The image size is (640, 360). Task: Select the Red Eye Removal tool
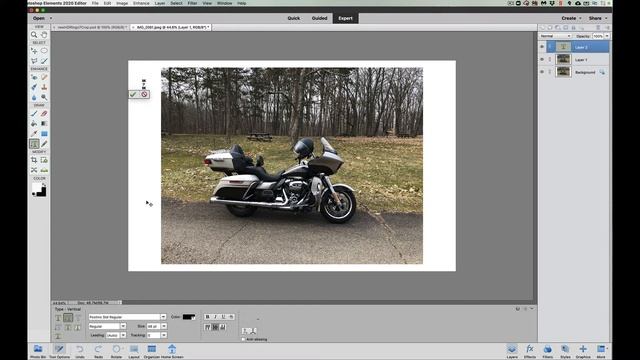(x=34, y=77)
